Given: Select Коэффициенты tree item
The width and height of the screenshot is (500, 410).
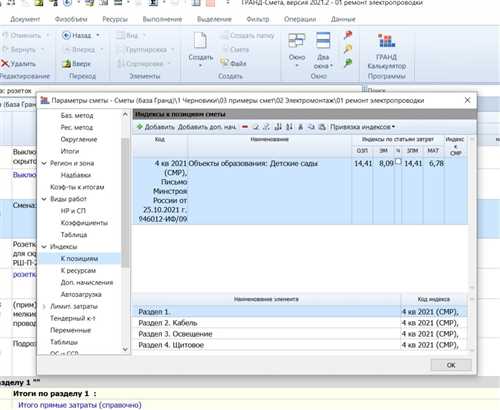Looking at the screenshot, I should (84, 223).
